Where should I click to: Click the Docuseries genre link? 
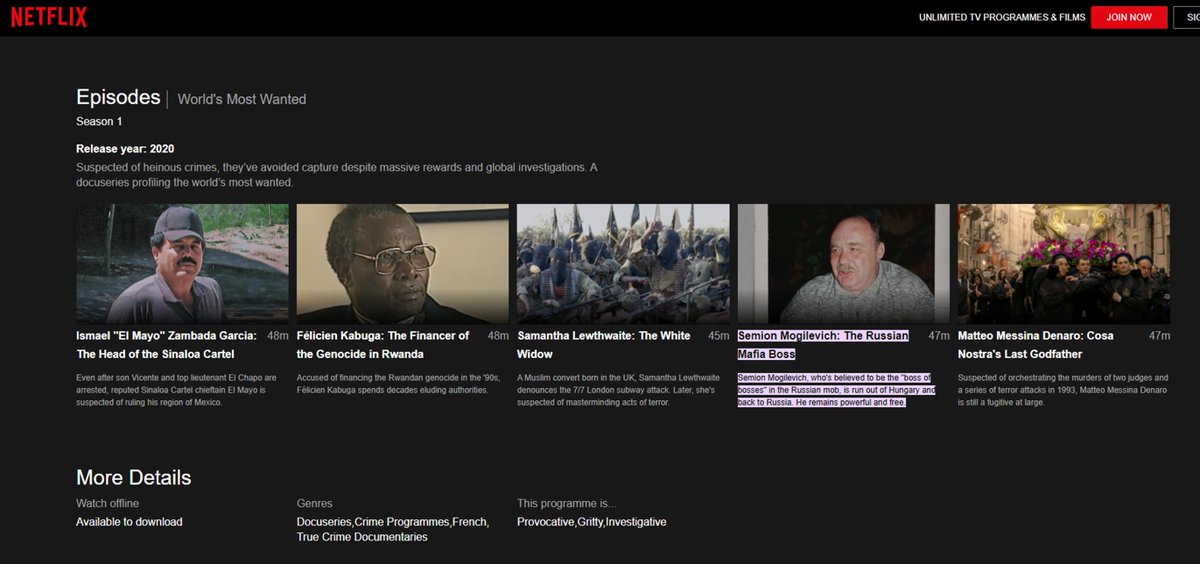tap(324, 522)
